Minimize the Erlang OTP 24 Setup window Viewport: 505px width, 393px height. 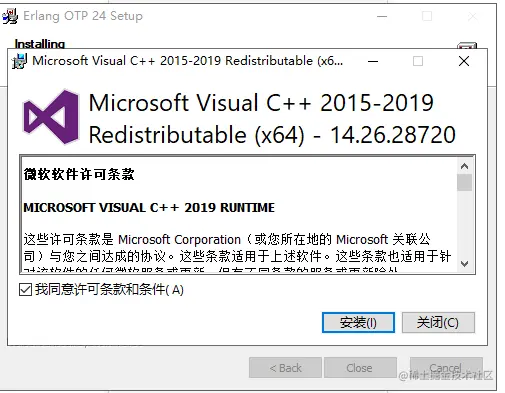point(382,16)
